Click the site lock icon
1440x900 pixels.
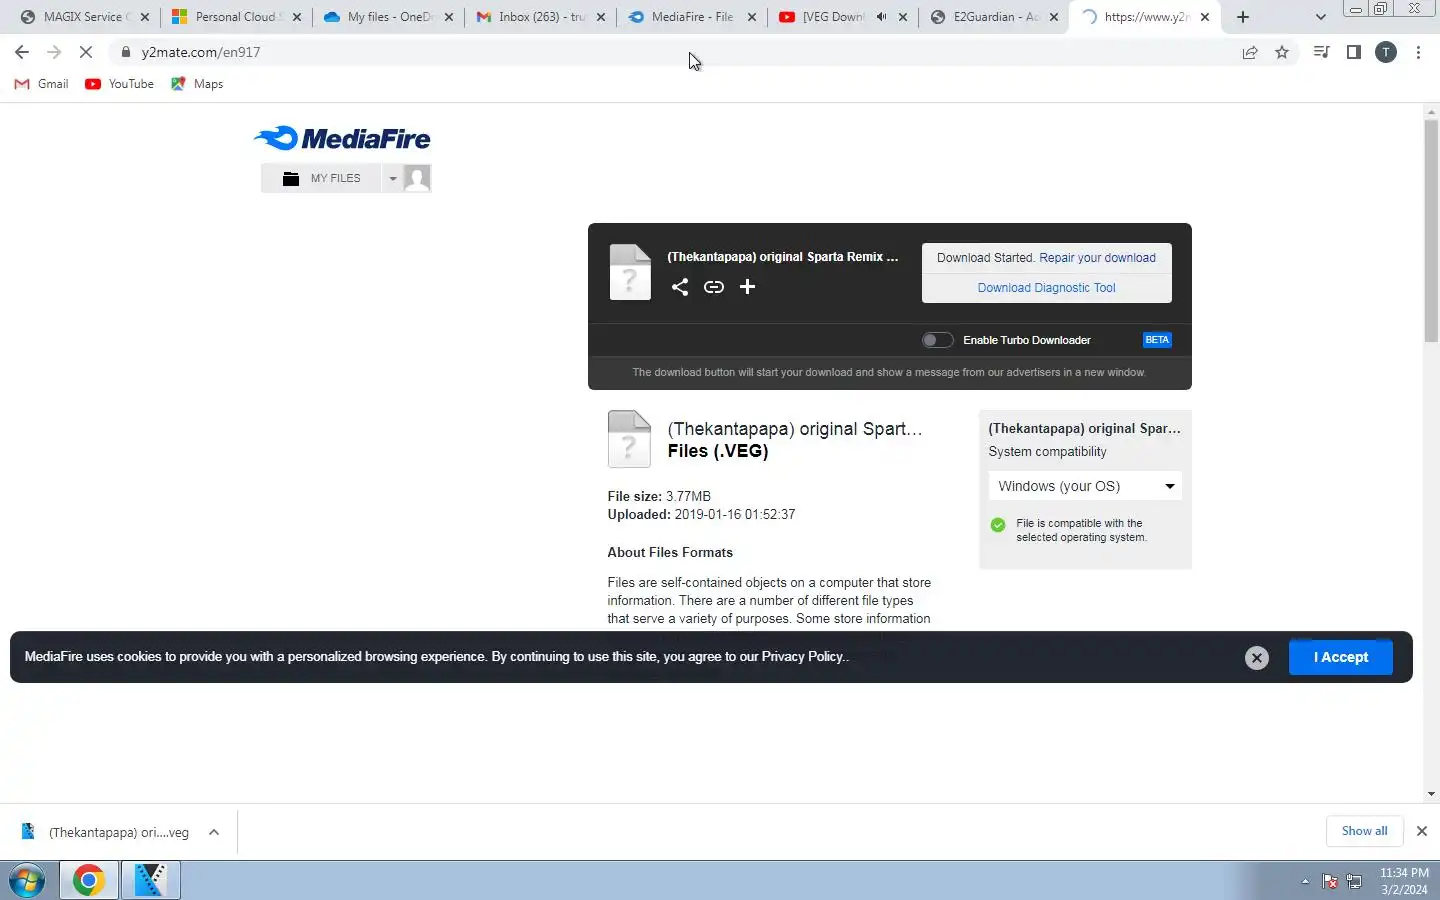point(125,52)
